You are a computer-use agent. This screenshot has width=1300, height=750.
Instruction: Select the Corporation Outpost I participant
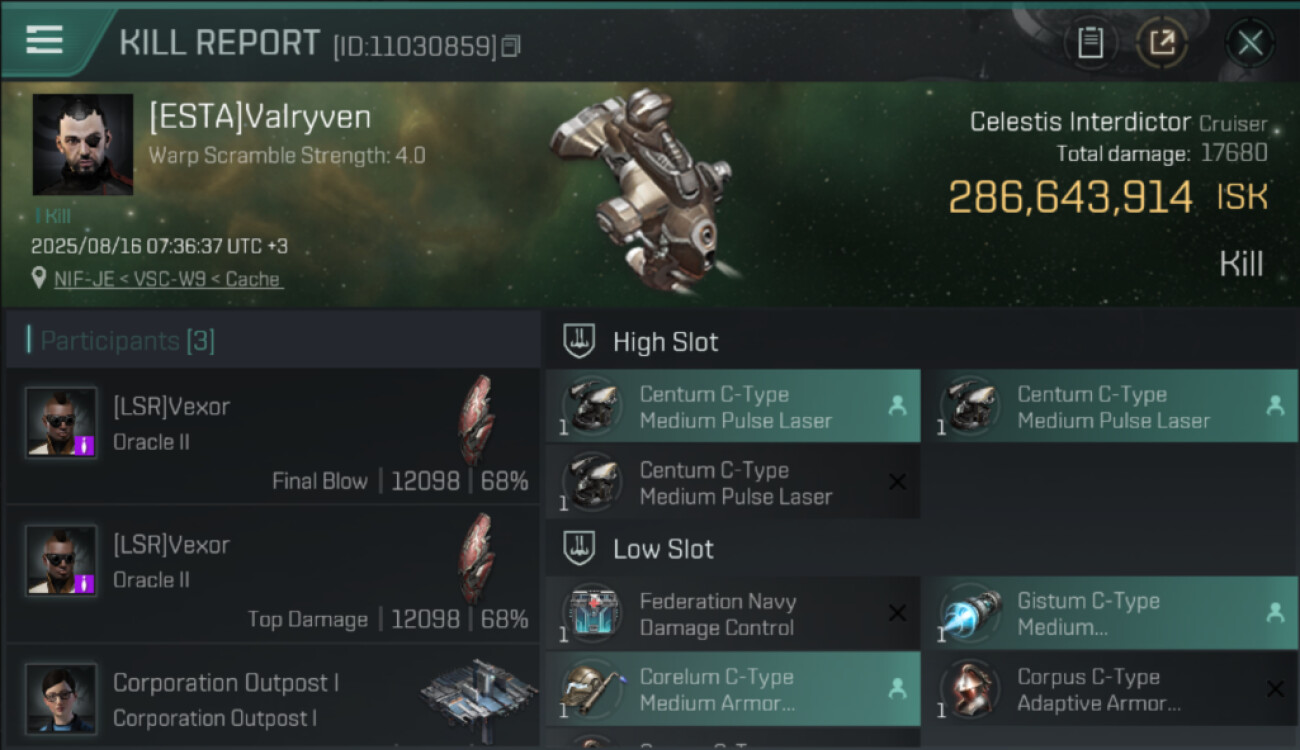tap(273, 697)
